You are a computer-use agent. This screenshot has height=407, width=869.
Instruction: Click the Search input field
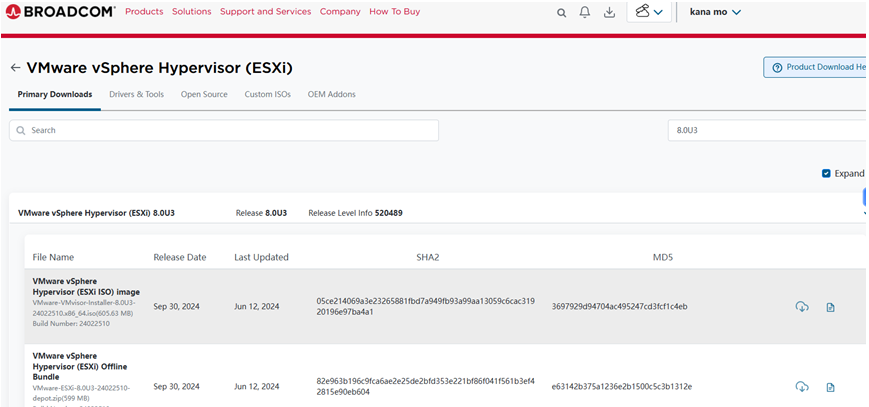[x=224, y=130]
